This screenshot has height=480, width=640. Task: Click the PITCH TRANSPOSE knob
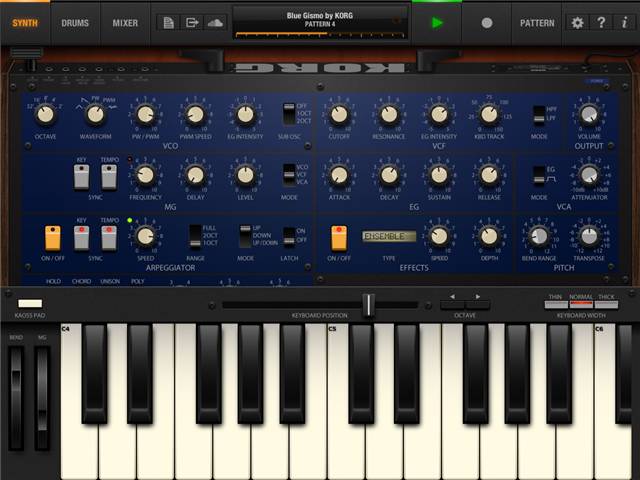589,236
